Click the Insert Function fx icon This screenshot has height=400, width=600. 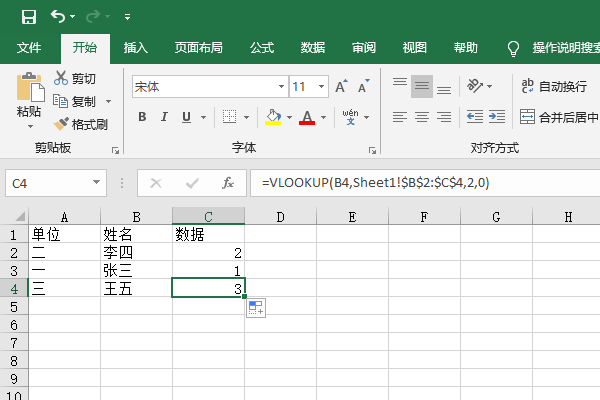click(x=228, y=183)
